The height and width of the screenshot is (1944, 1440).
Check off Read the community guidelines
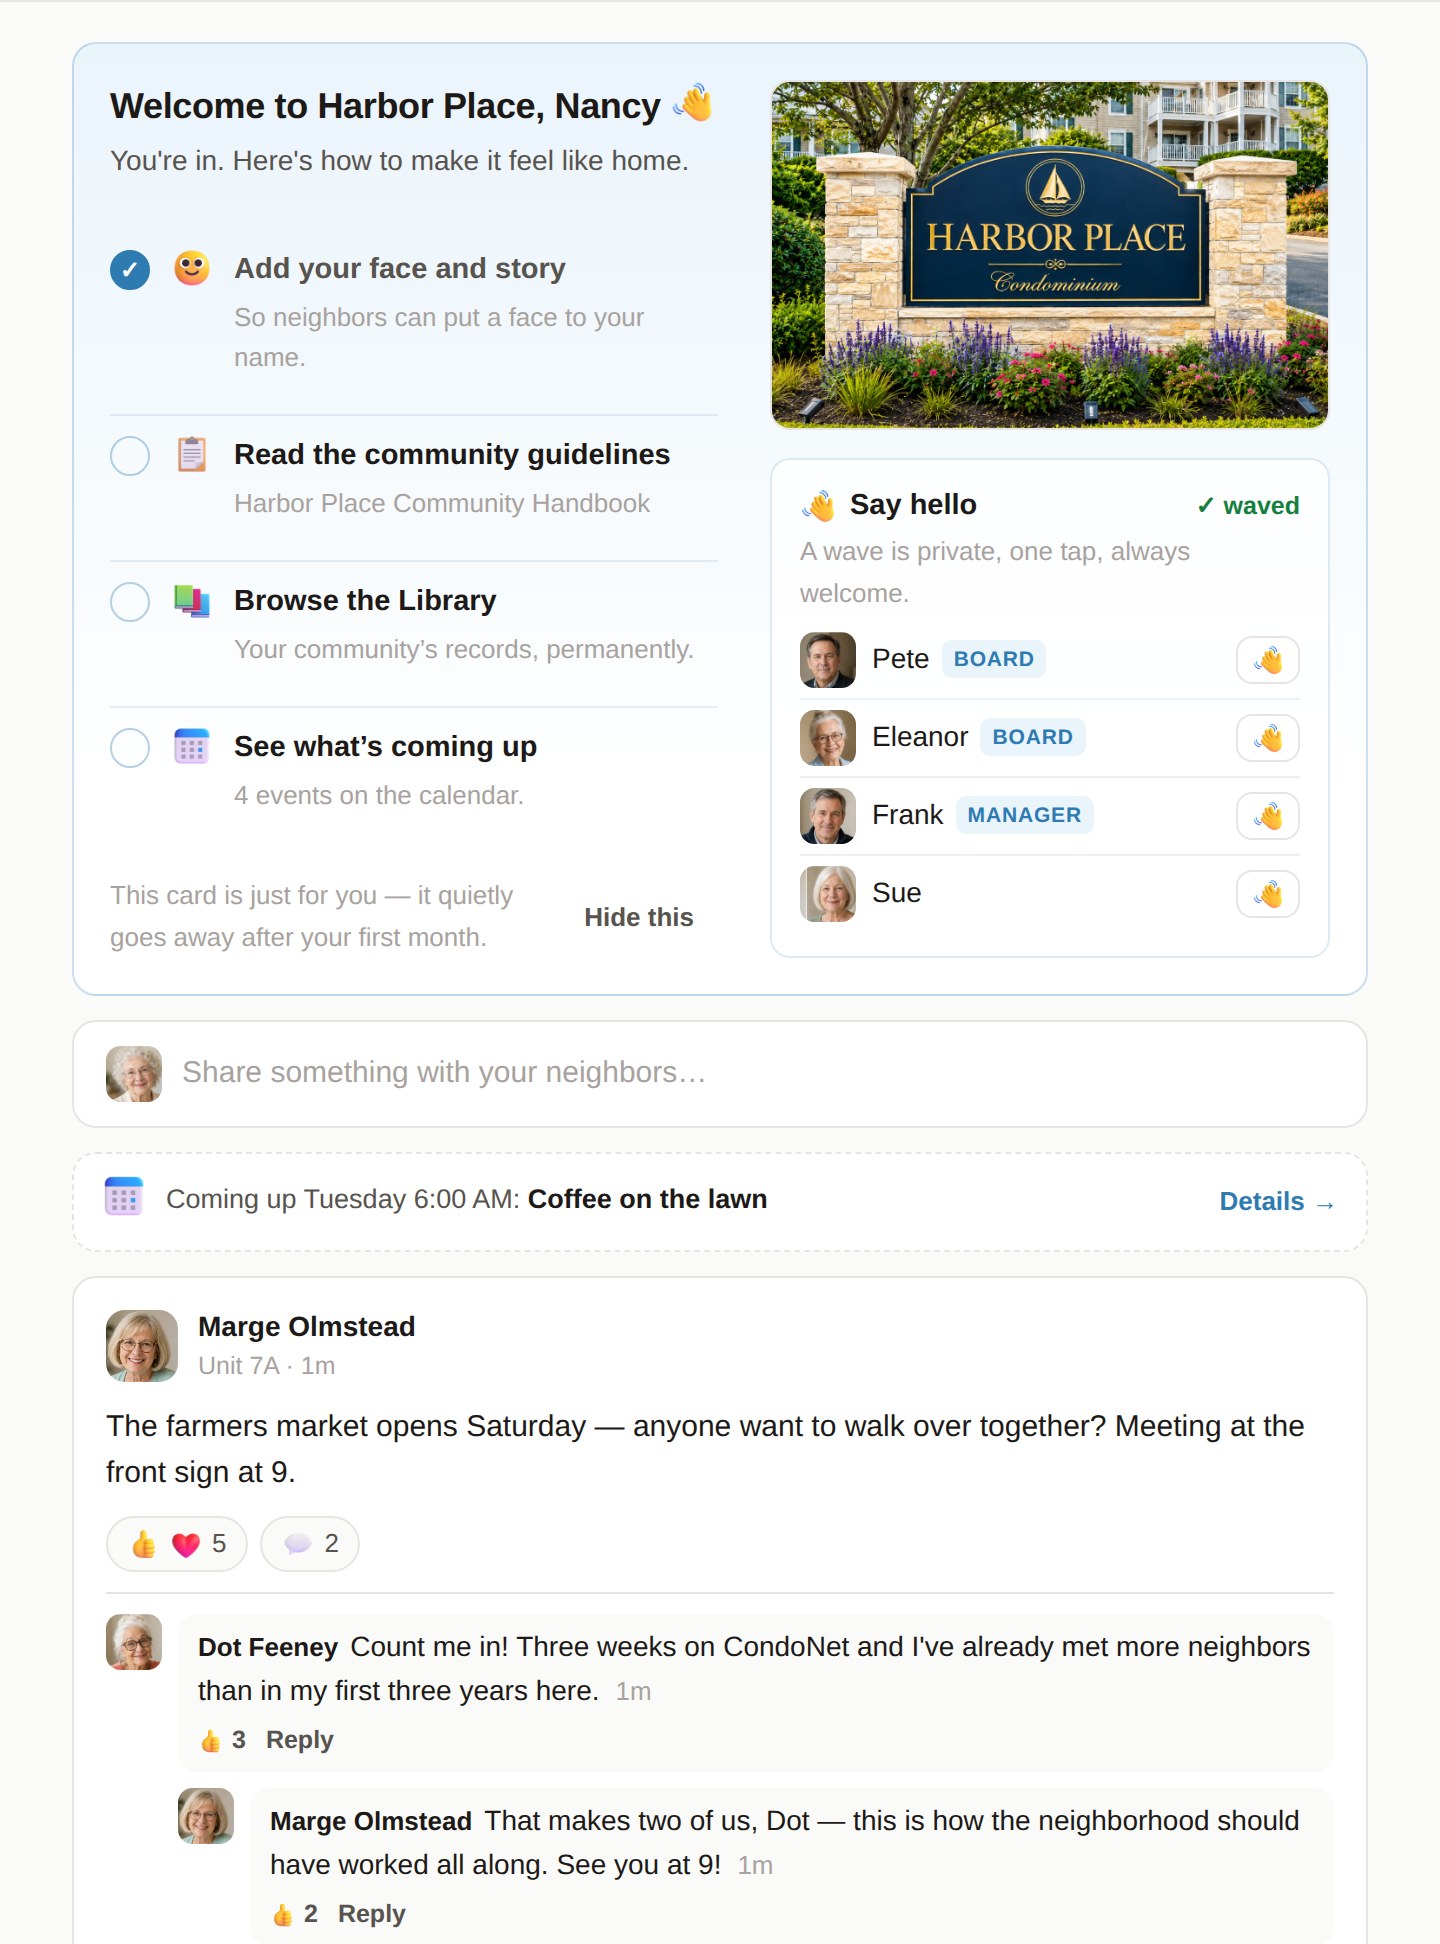coord(130,456)
